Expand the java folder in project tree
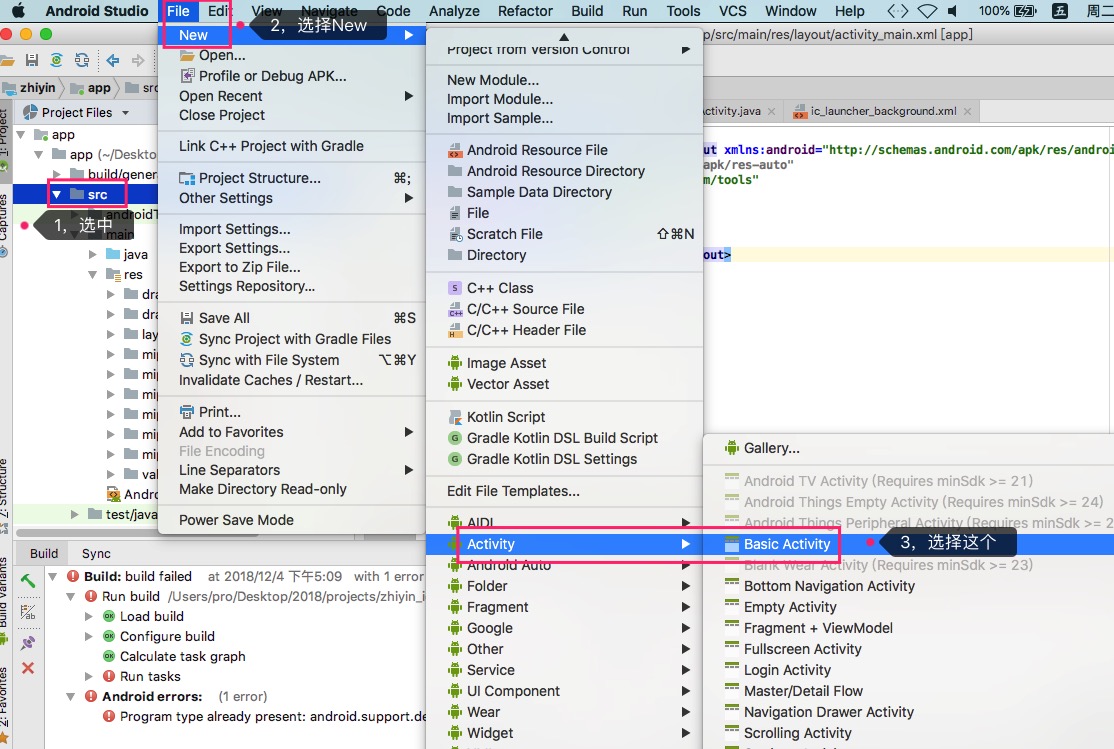The width and height of the screenshot is (1114, 749). click(92, 254)
